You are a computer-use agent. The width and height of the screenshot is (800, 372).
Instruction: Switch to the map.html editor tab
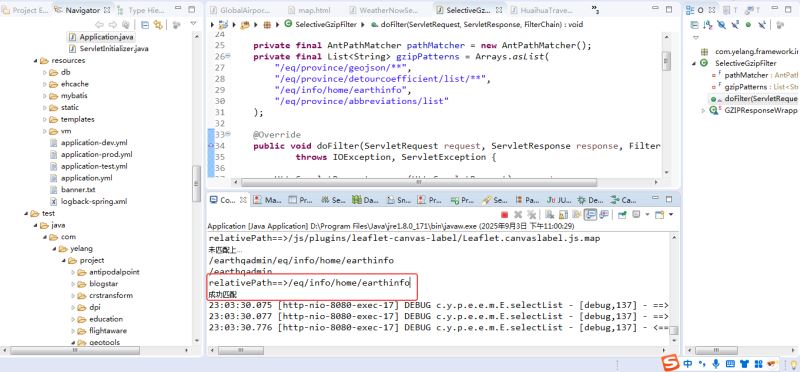pyautogui.click(x=312, y=10)
